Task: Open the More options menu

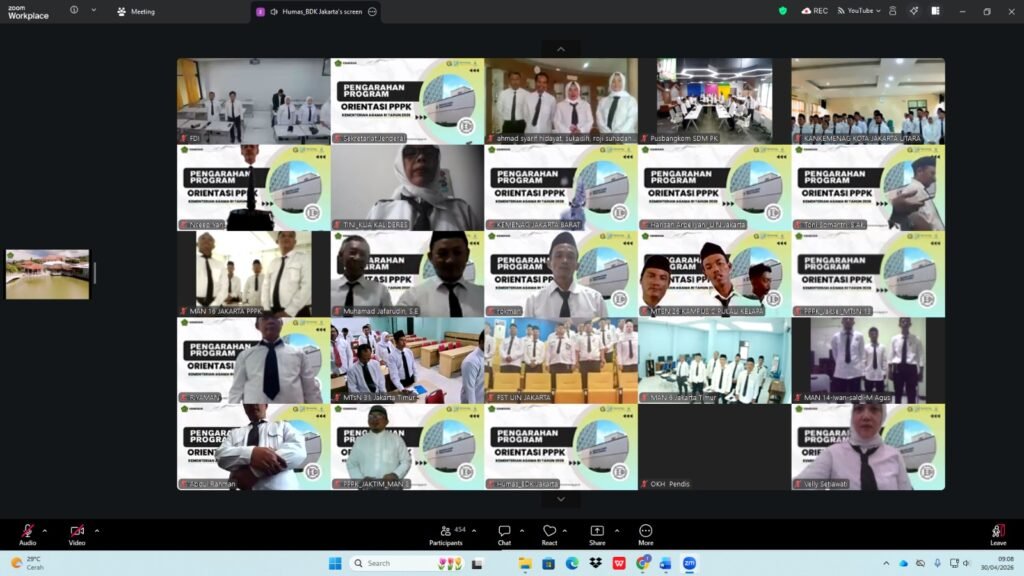Action: (646, 532)
